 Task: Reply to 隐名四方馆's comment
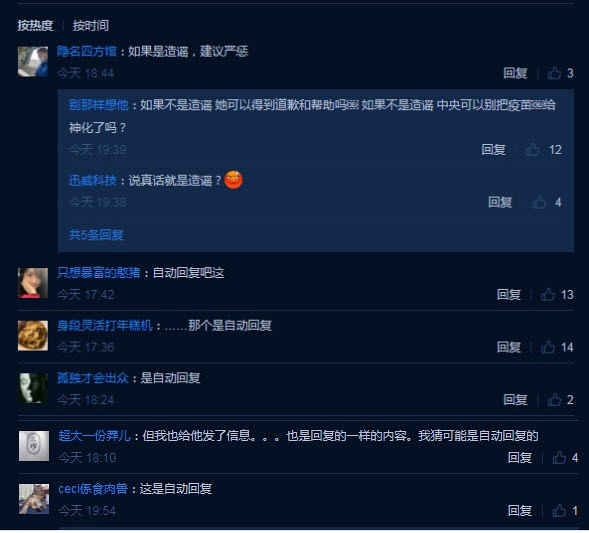pyautogui.click(x=515, y=73)
